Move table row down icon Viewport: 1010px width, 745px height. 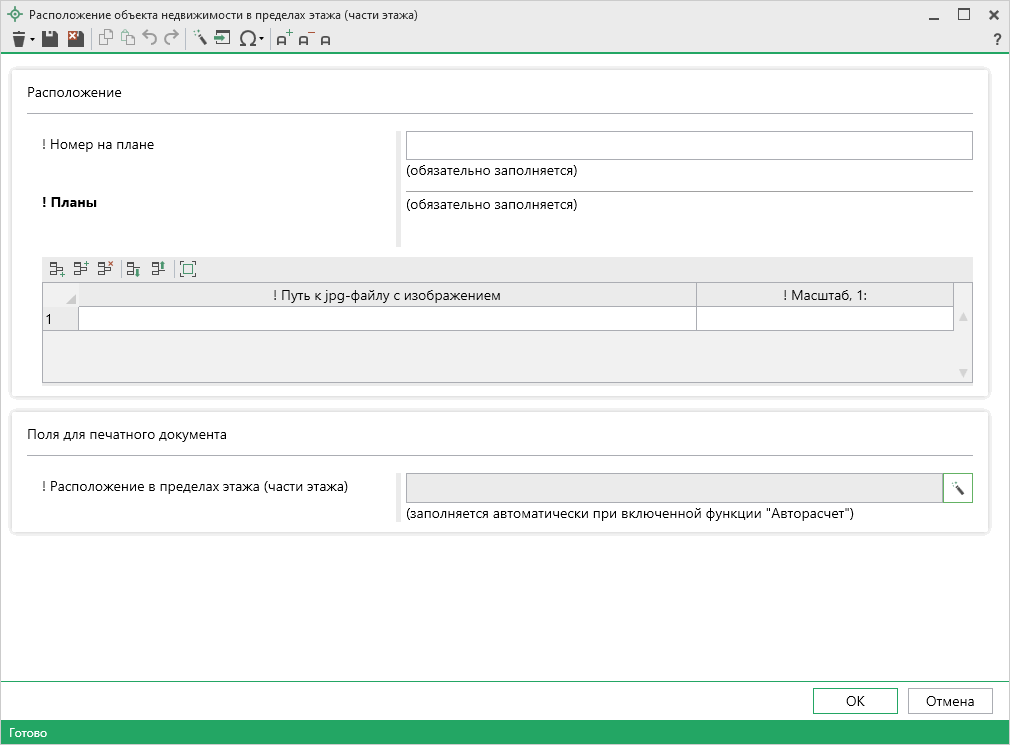coord(133,268)
